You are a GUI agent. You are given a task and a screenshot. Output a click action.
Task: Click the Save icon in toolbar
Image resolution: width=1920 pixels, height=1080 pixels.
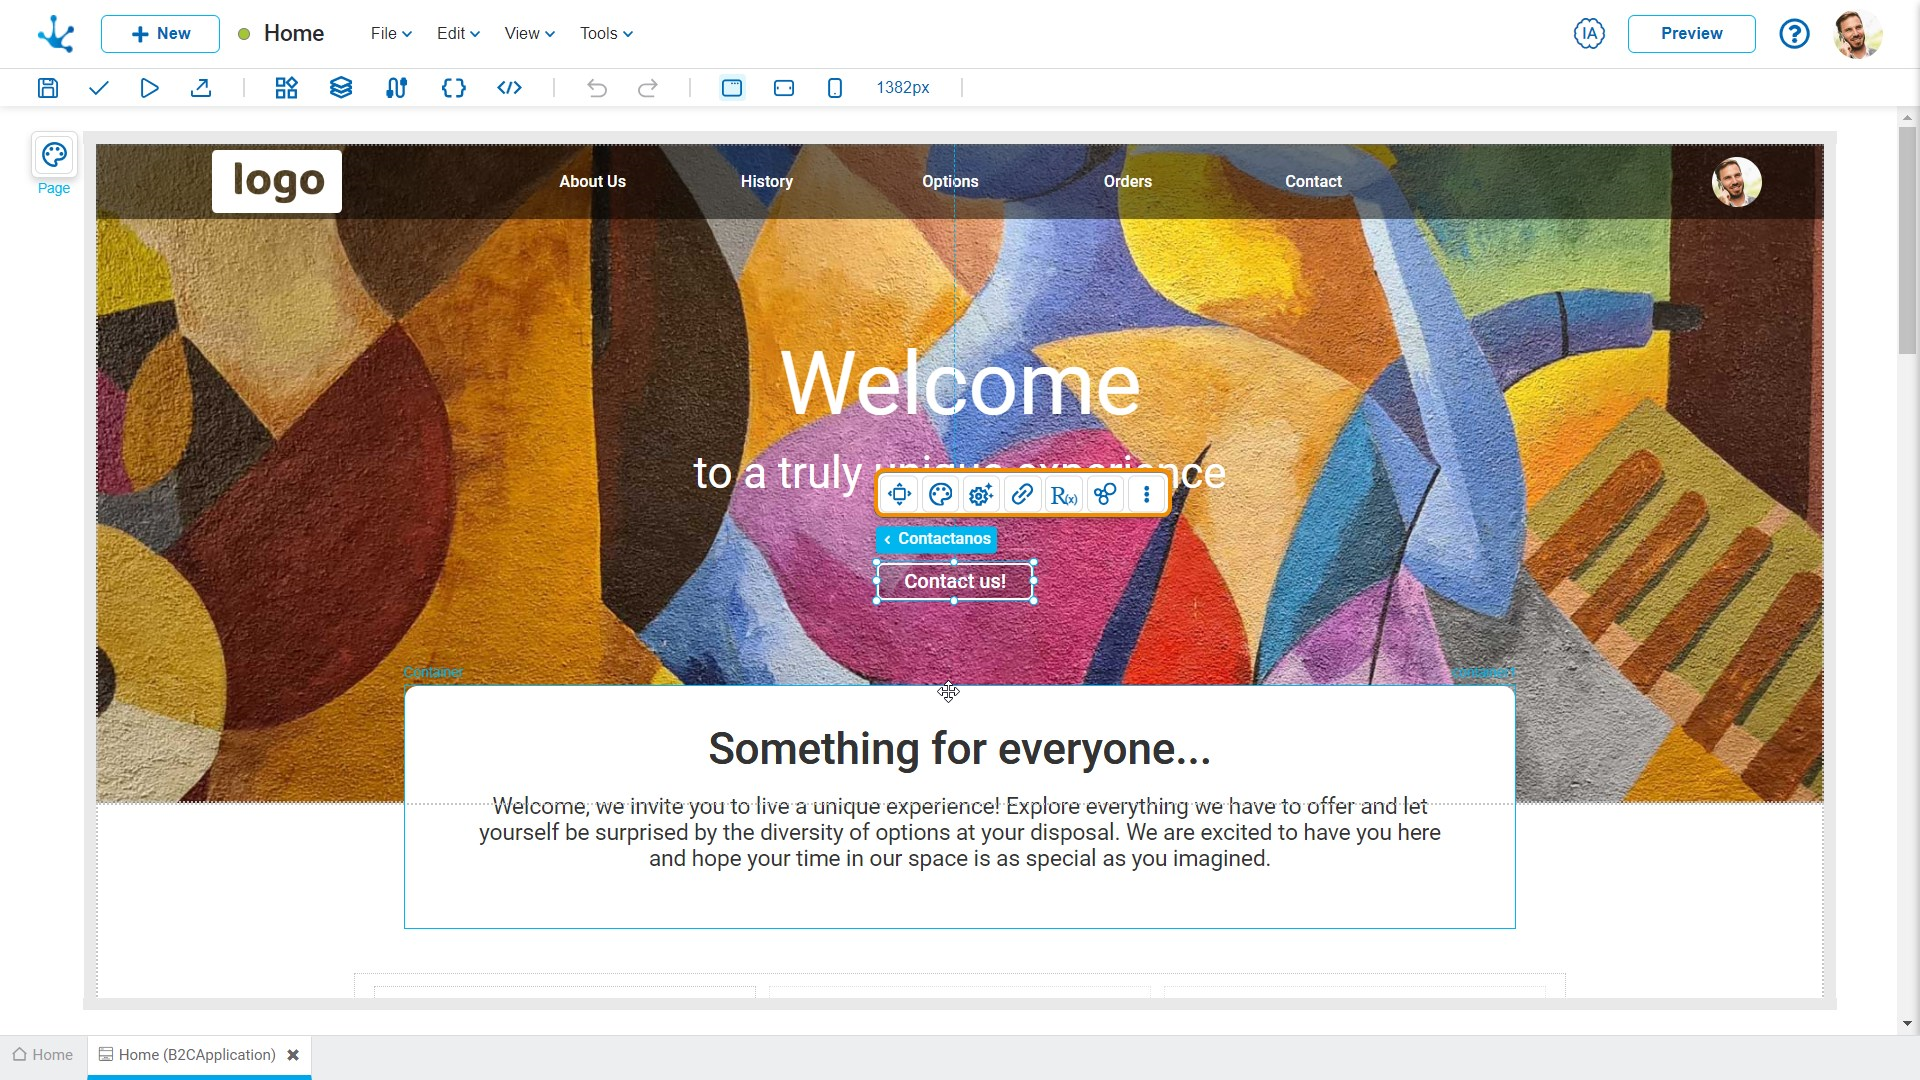pyautogui.click(x=48, y=88)
